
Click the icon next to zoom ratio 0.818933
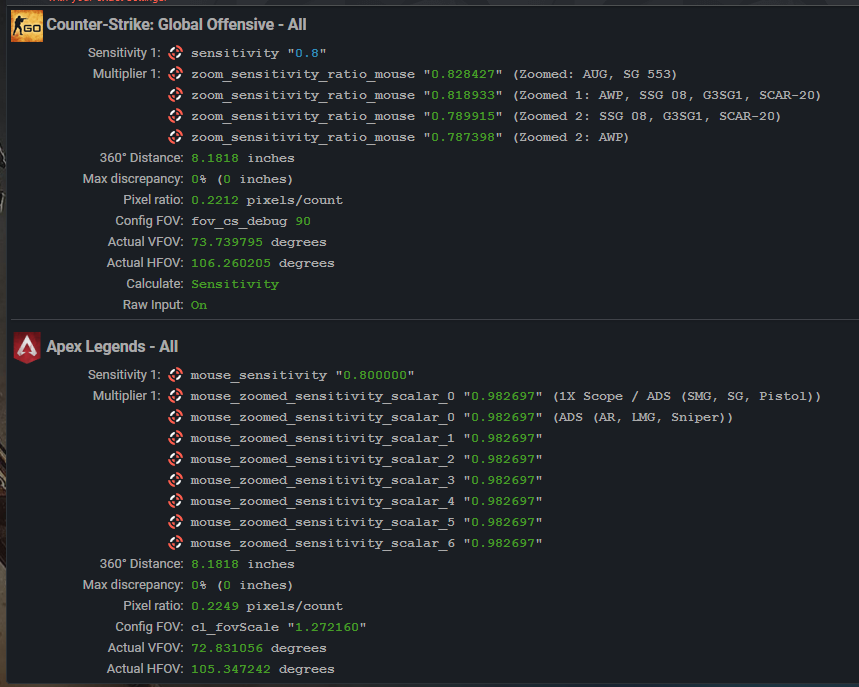pyautogui.click(x=175, y=95)
